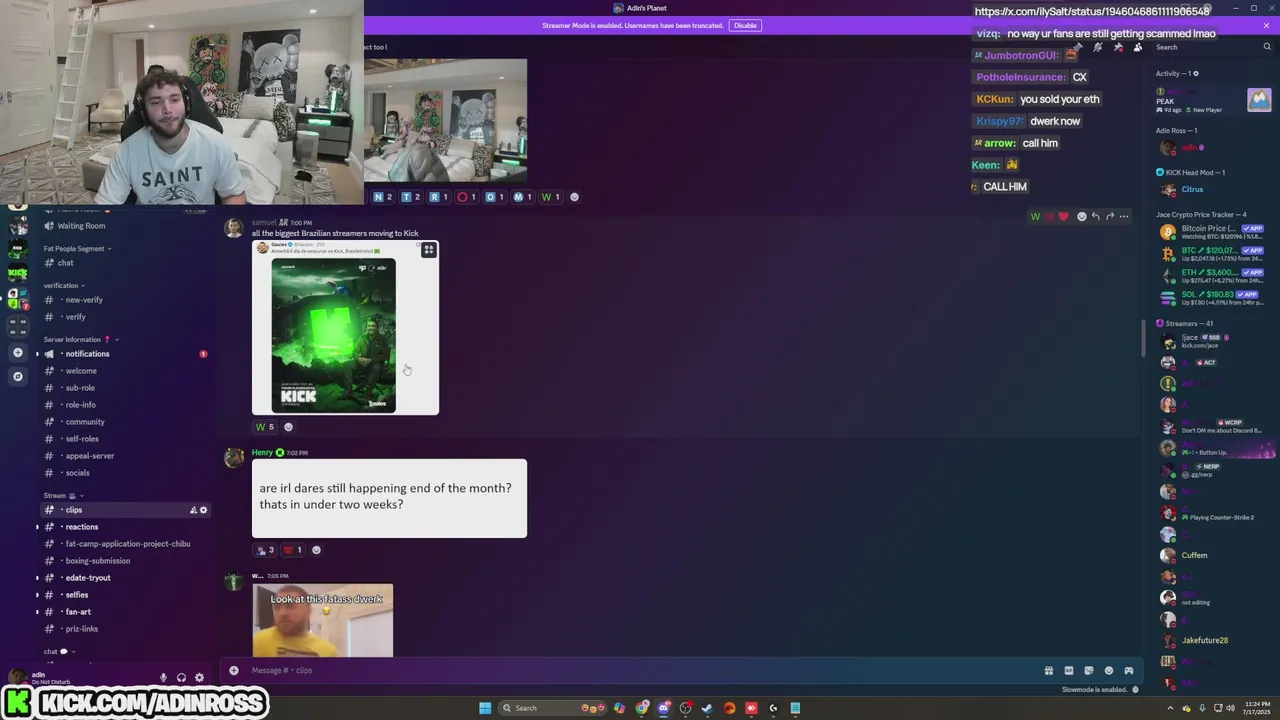Click Bitcoin Price bot in member list
The height and width of the screenshot is (720, 1280).
click(1209, 228)
